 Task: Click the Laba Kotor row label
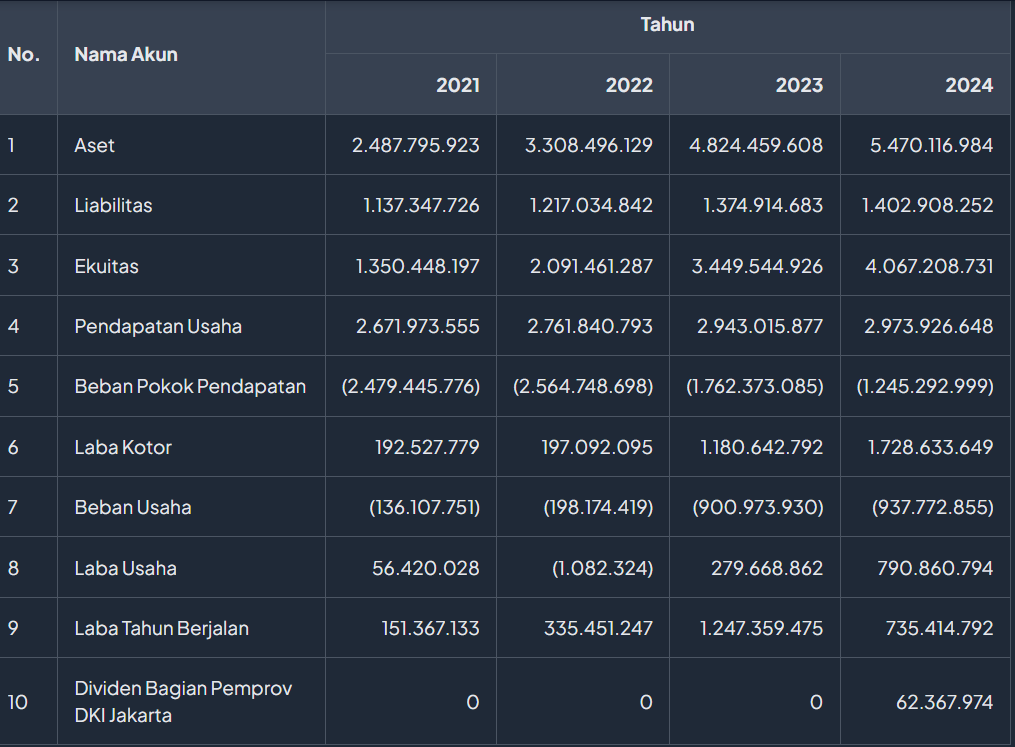[x=123, y=448]
